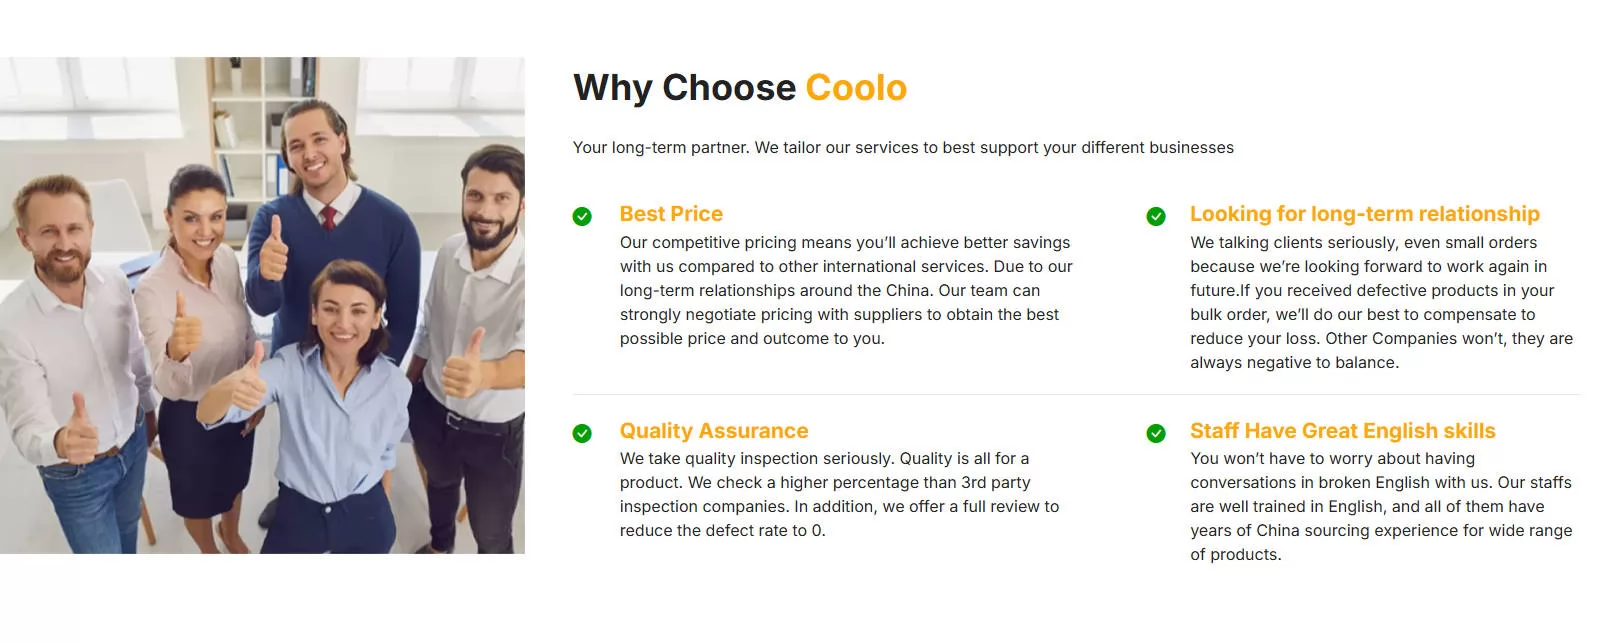The width and height of the screenshot is (1600, 643).
Task: Click the Your long-term partner tagline
Action: pos(903,147)
